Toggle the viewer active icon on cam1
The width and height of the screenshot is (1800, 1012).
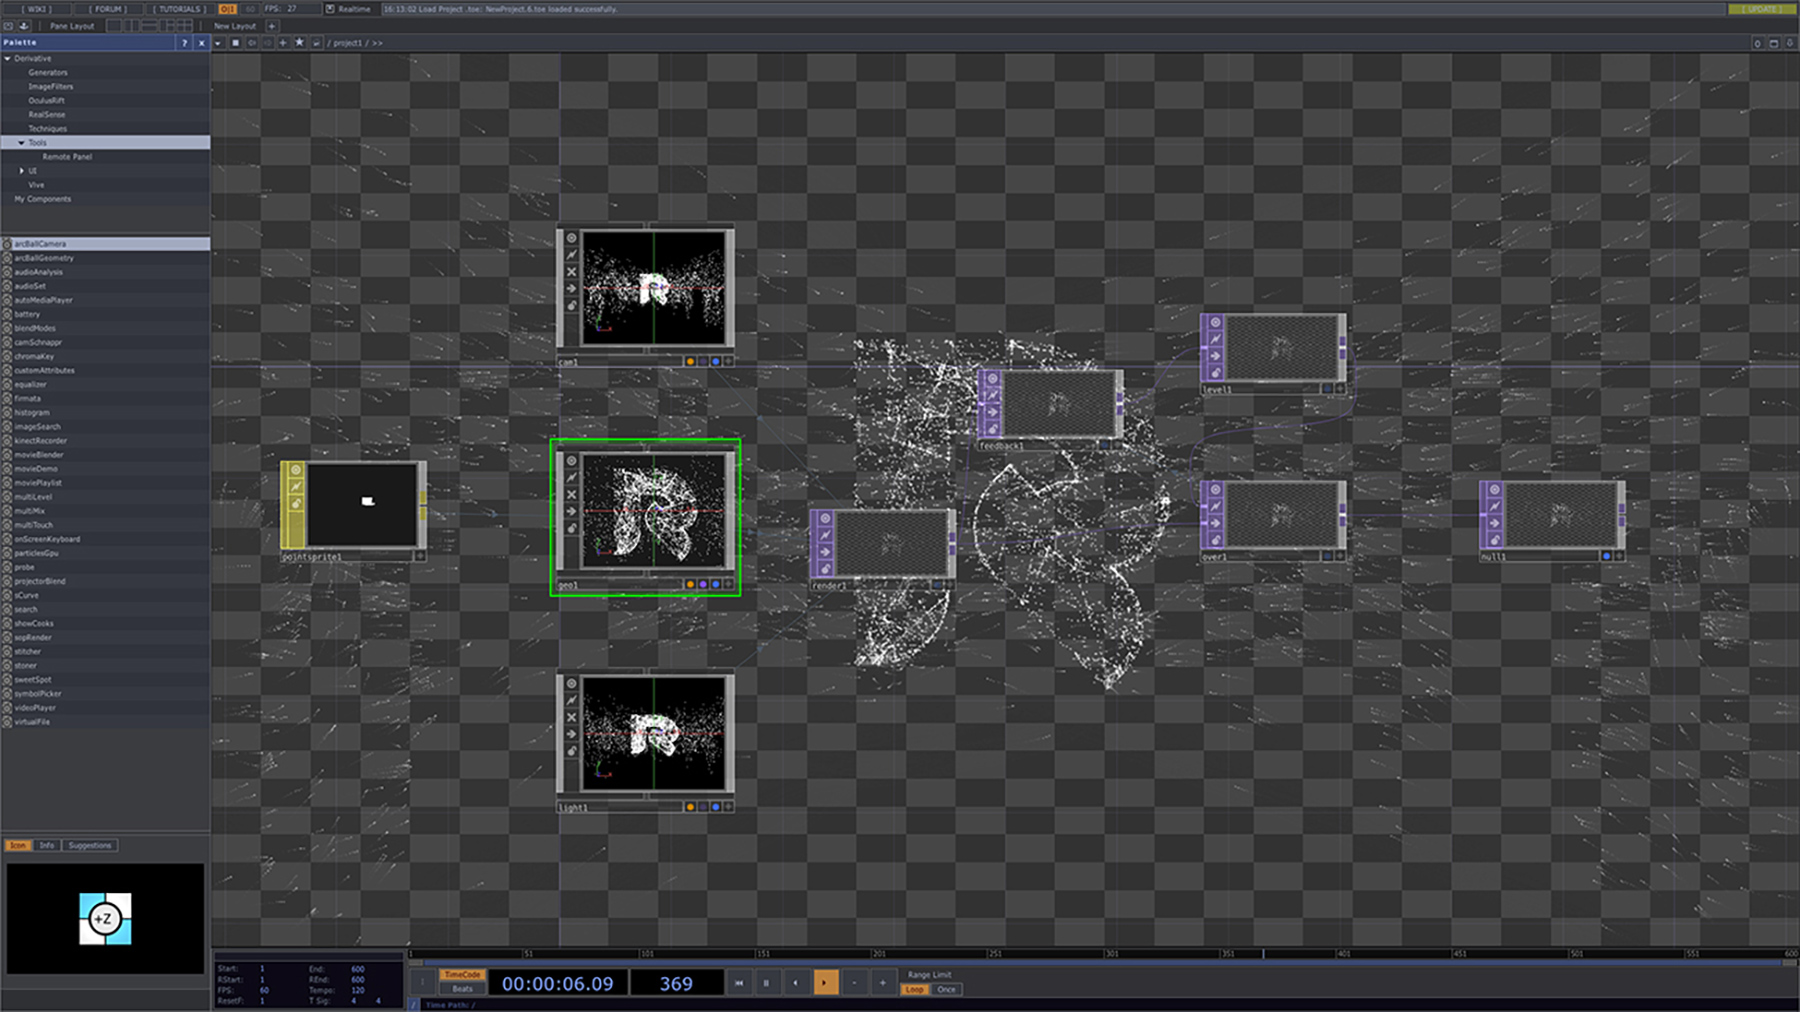571,238
